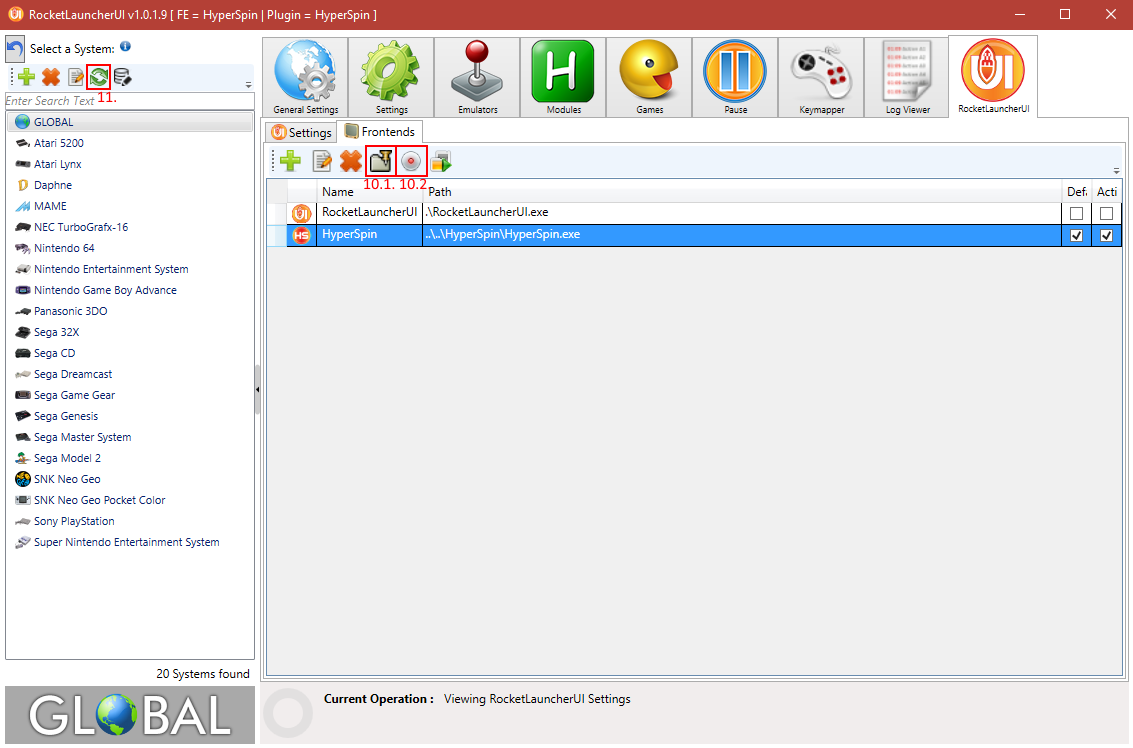Click the Def. column header
Screen dimensions: 1133x748
tap(1077, 192)
